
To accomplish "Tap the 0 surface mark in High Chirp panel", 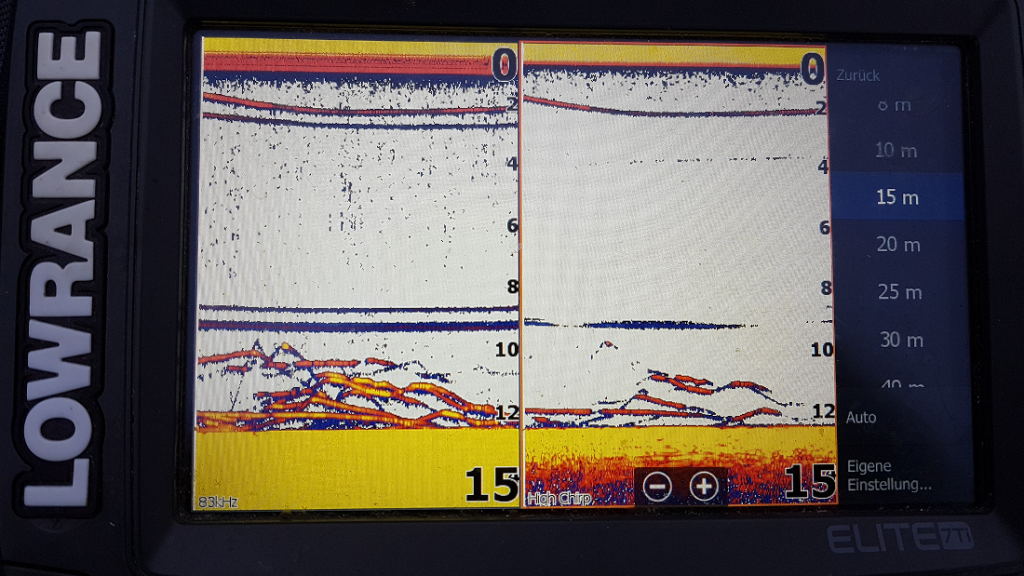I will point(812,68).
